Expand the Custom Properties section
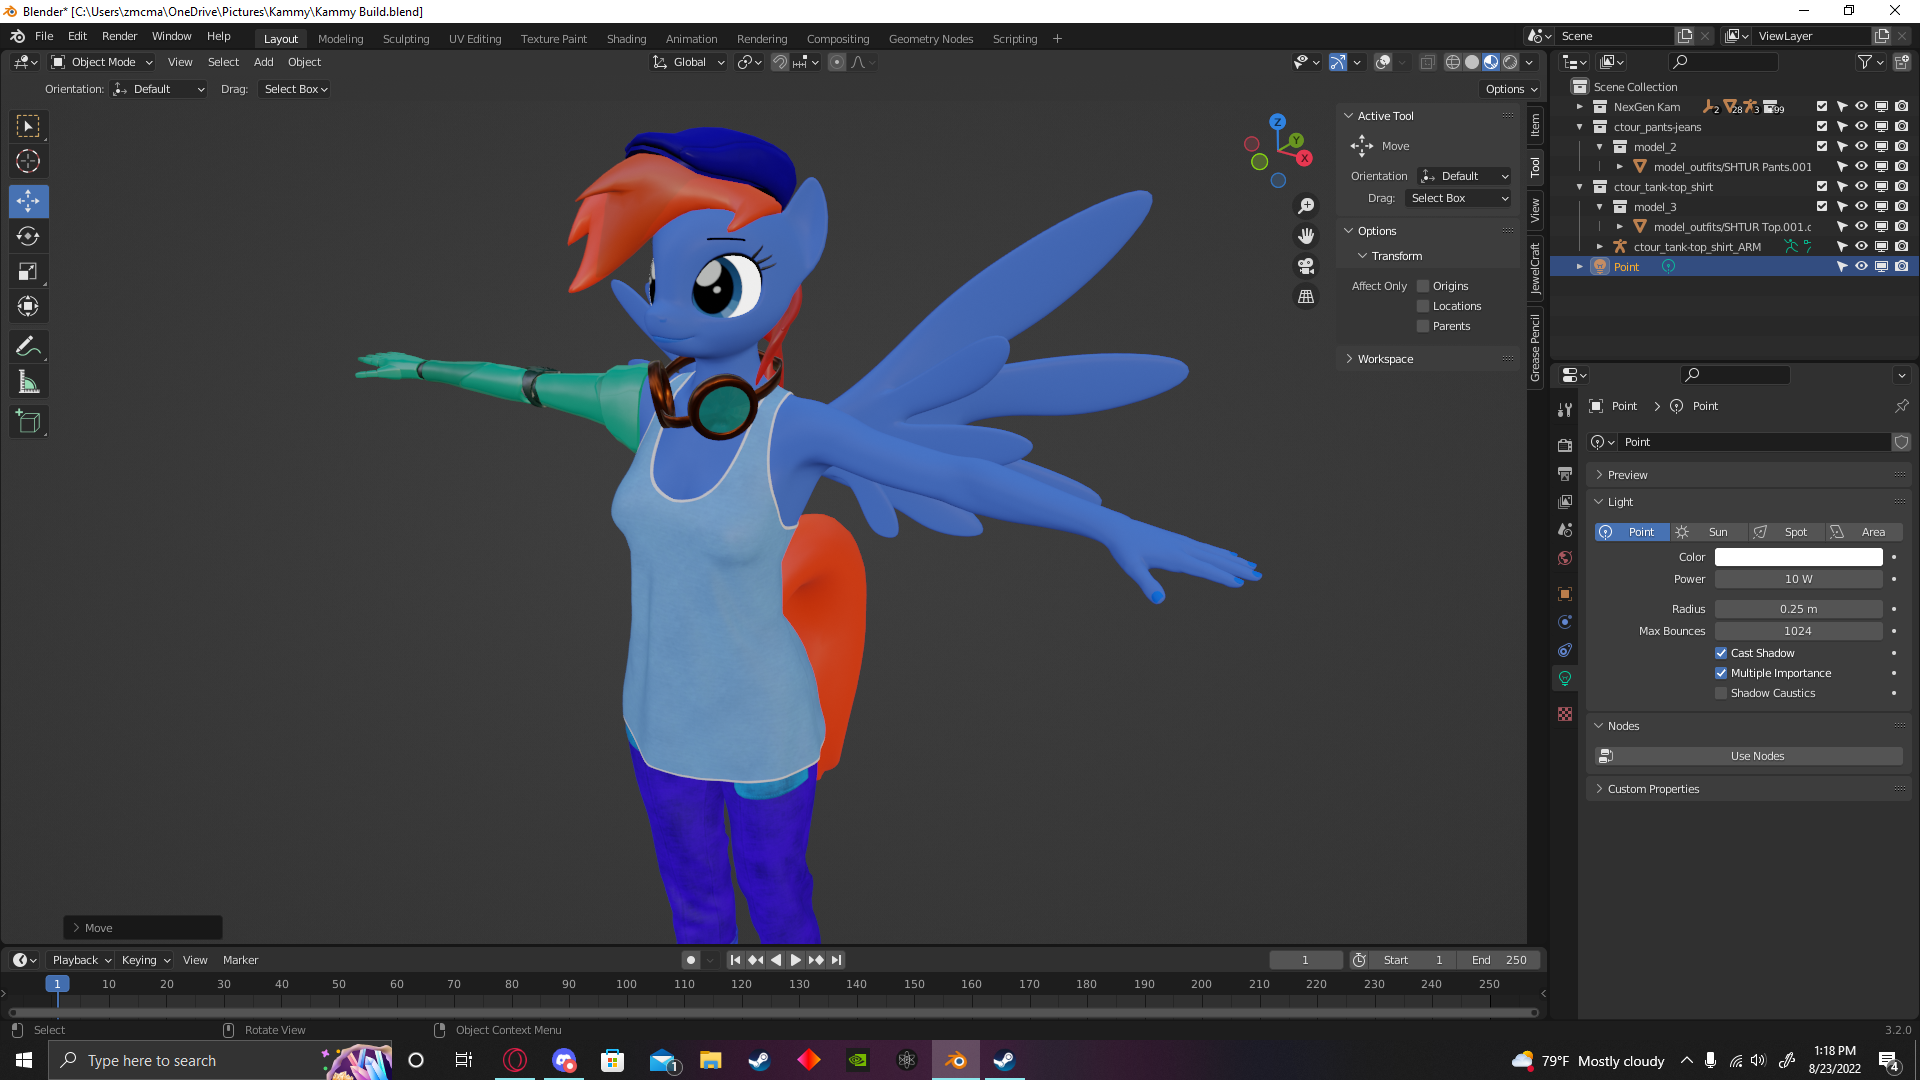Image resolution: width=1920 pixels, height=1080 pixels. [x=1653, y=789]
